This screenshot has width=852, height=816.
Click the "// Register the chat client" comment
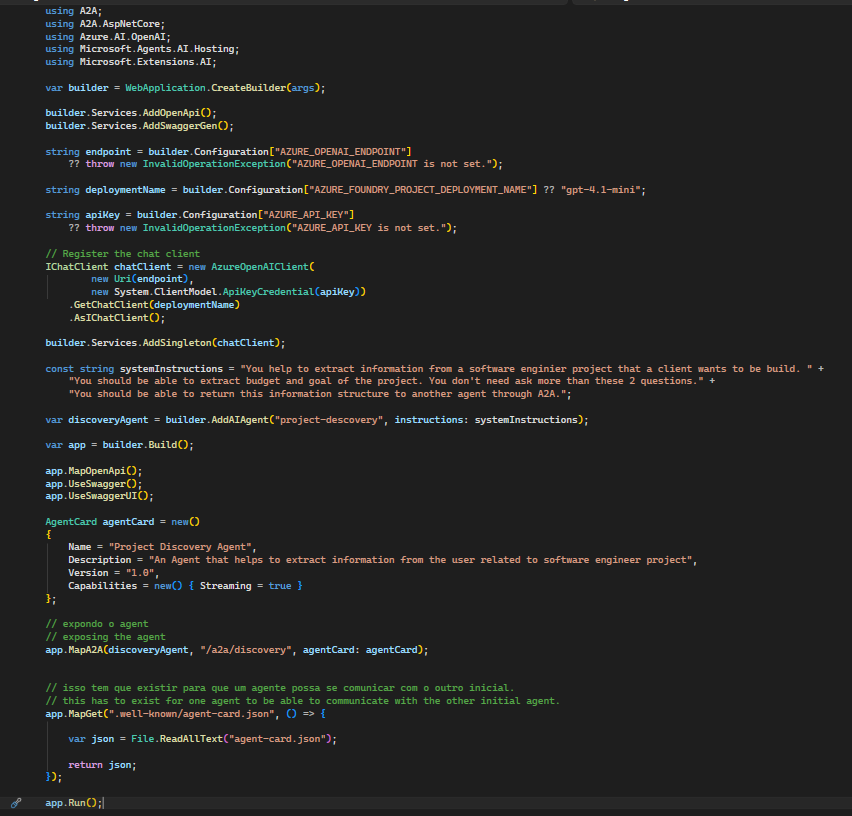(x=122, y=254)
